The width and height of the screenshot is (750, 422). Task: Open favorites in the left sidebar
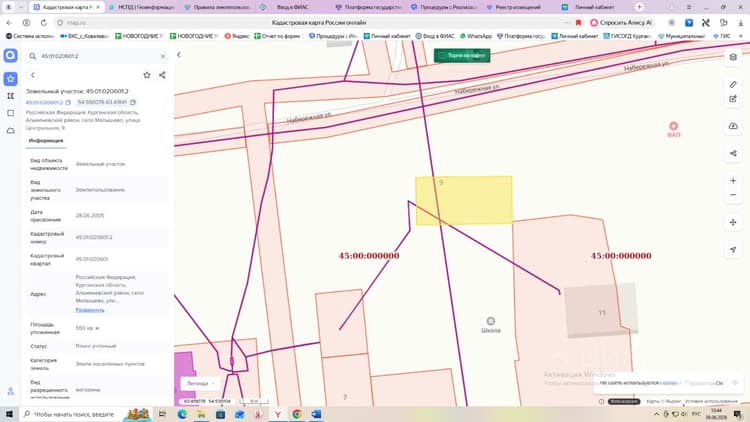(x=10, y=78)
